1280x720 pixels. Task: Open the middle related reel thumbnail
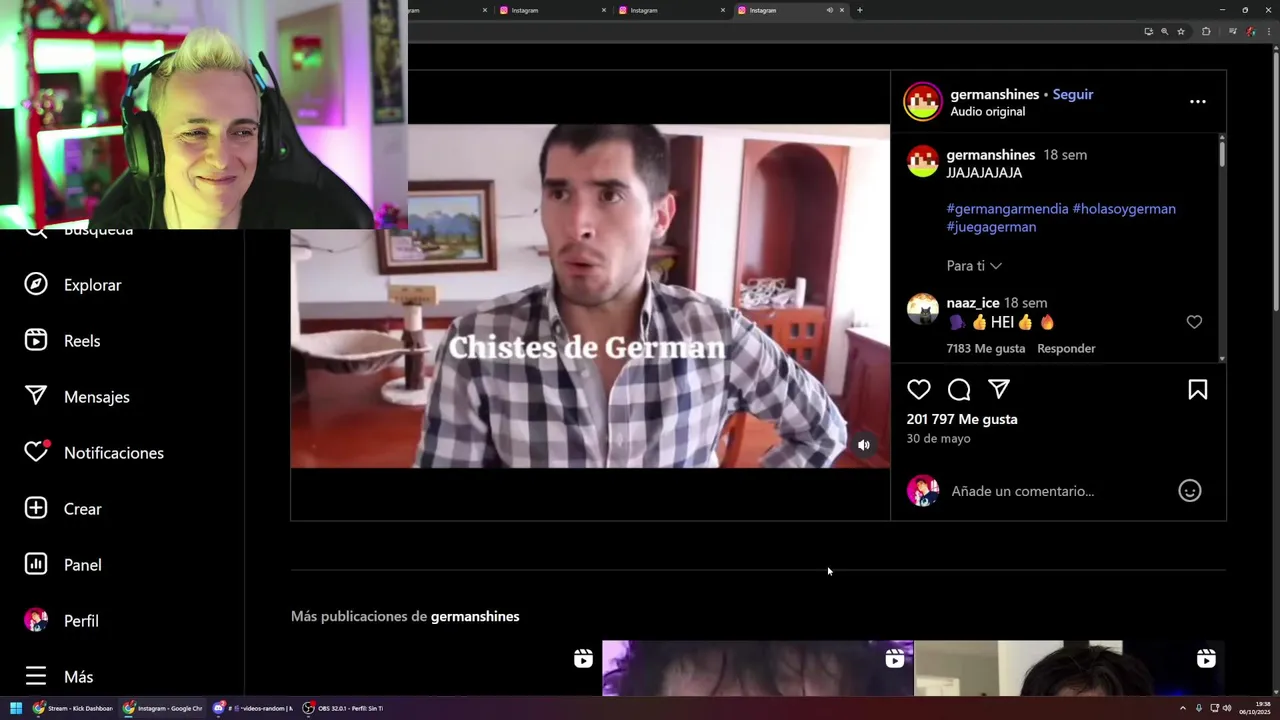(x=757, y=668)
